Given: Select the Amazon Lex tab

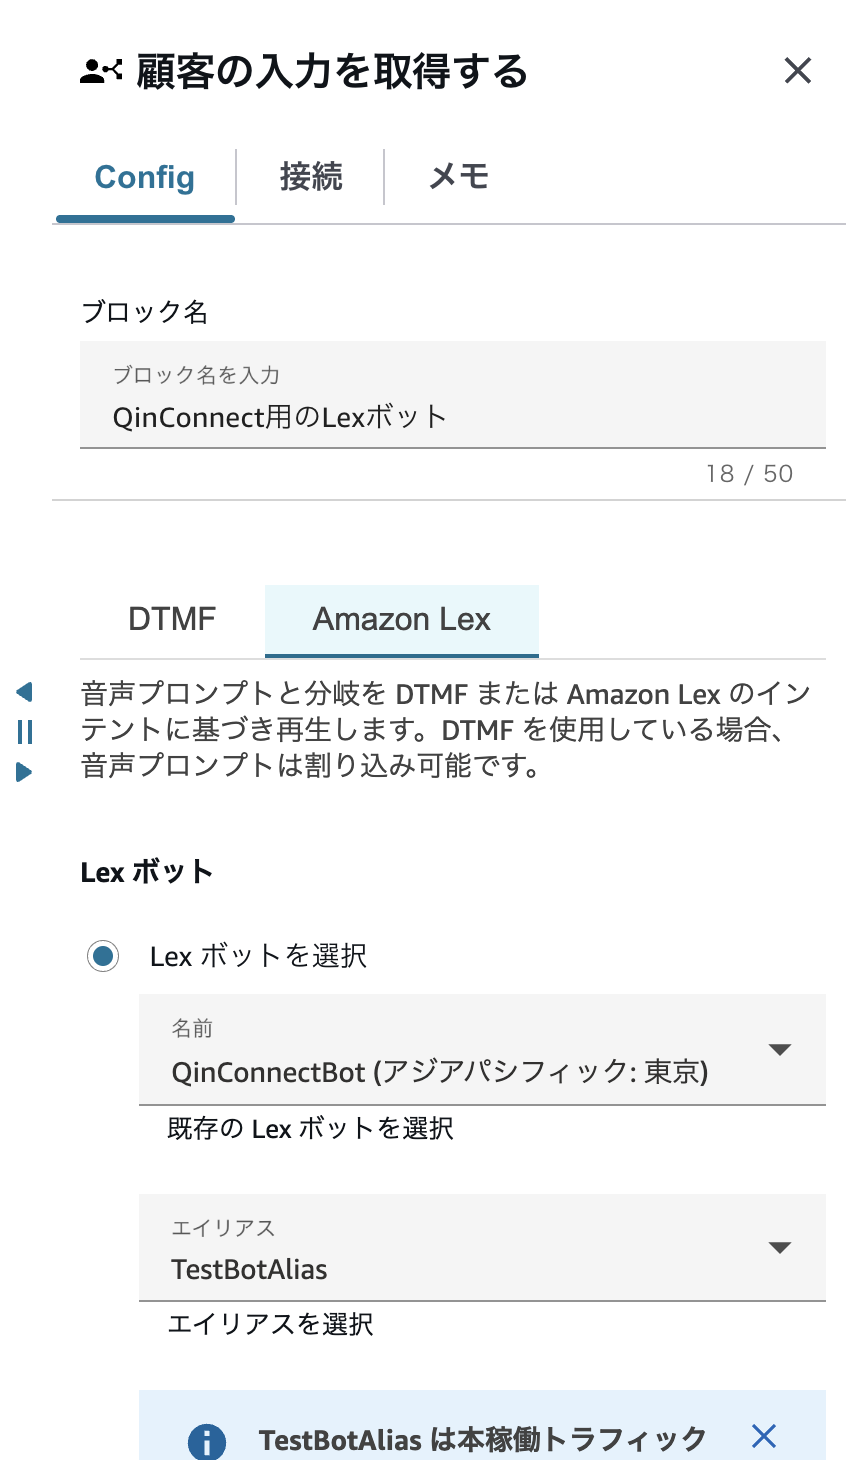Looking at the screenshot, I should tap(401, 620).
